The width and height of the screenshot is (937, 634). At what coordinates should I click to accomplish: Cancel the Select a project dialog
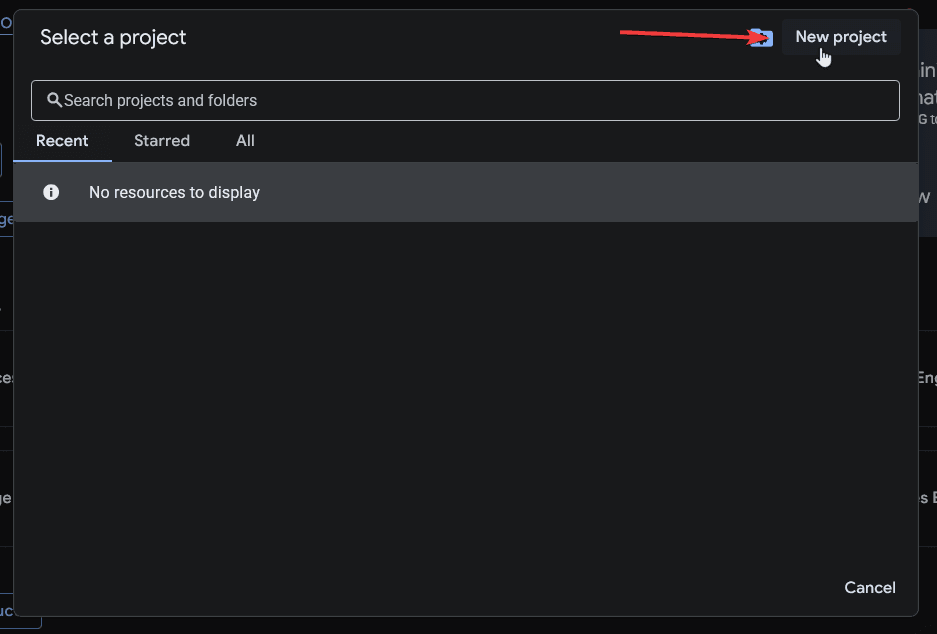click(870, 587)
